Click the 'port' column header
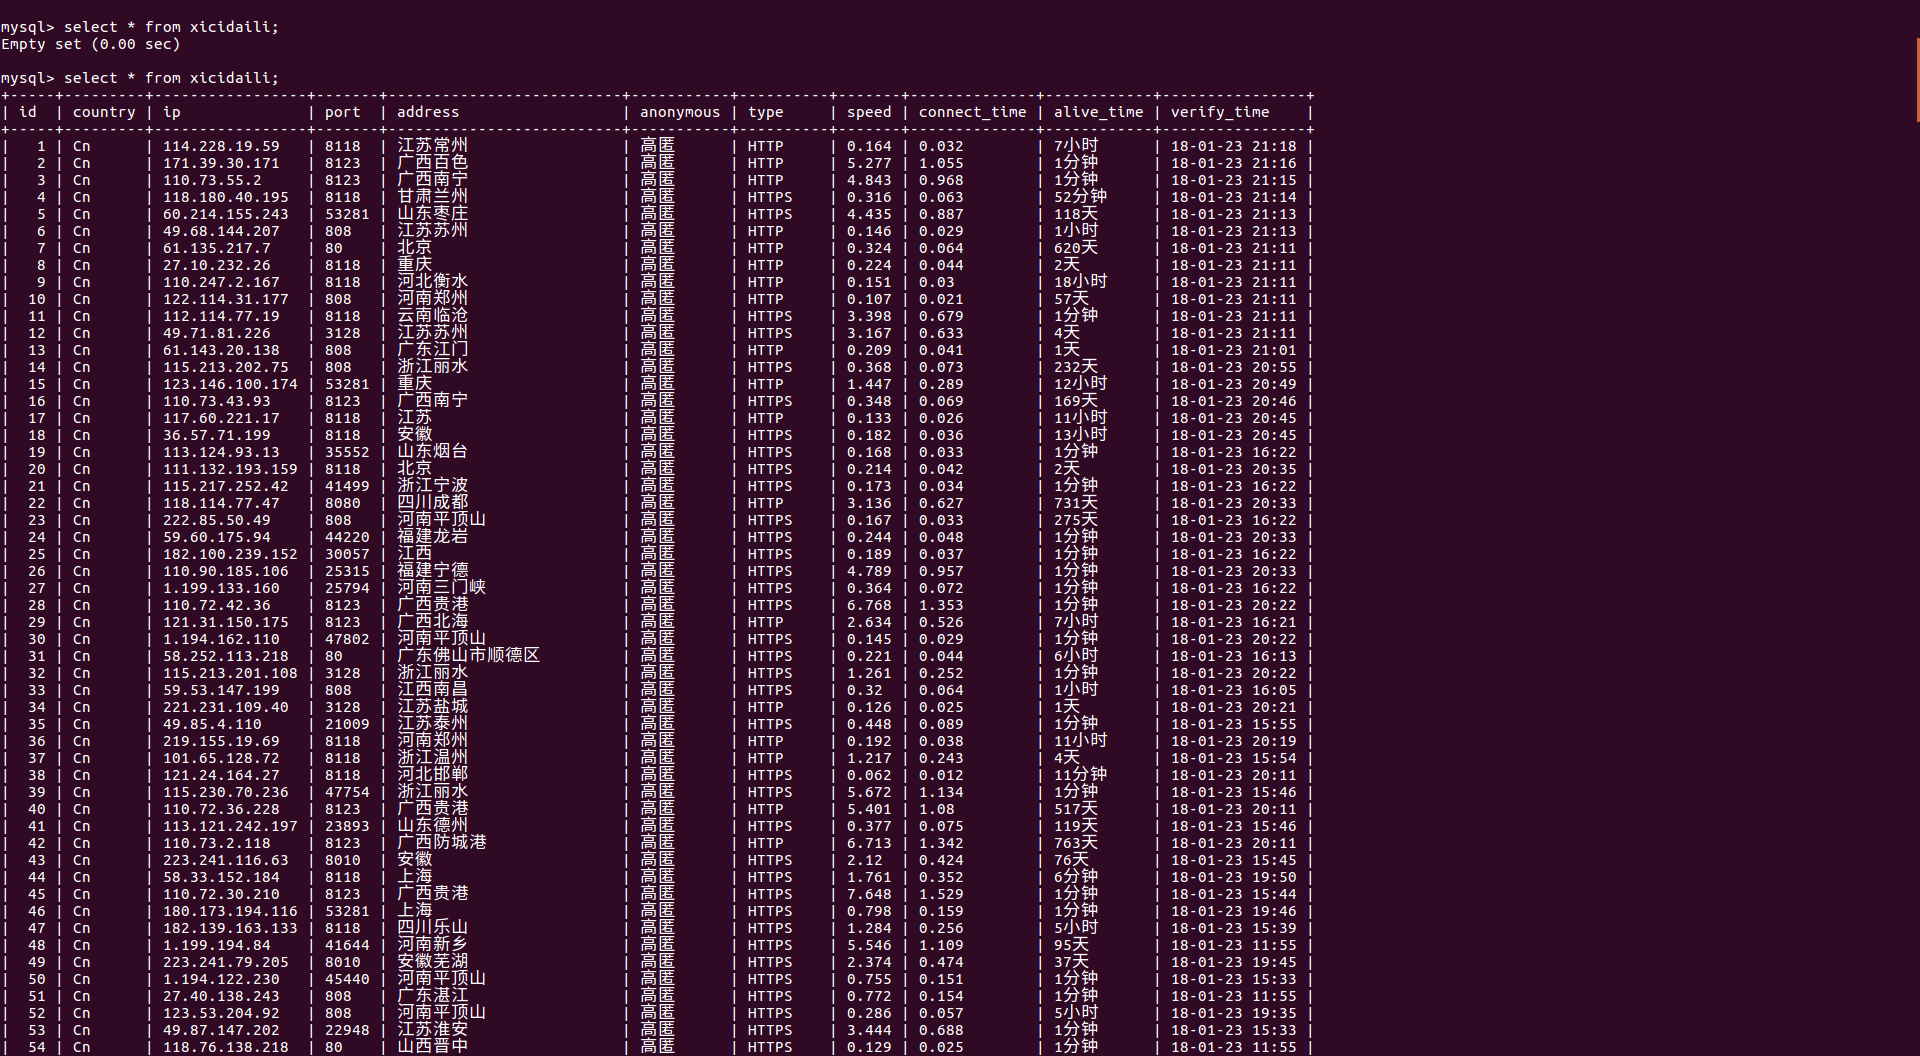The image size is (1920, 1056). [x=342, y=112]
